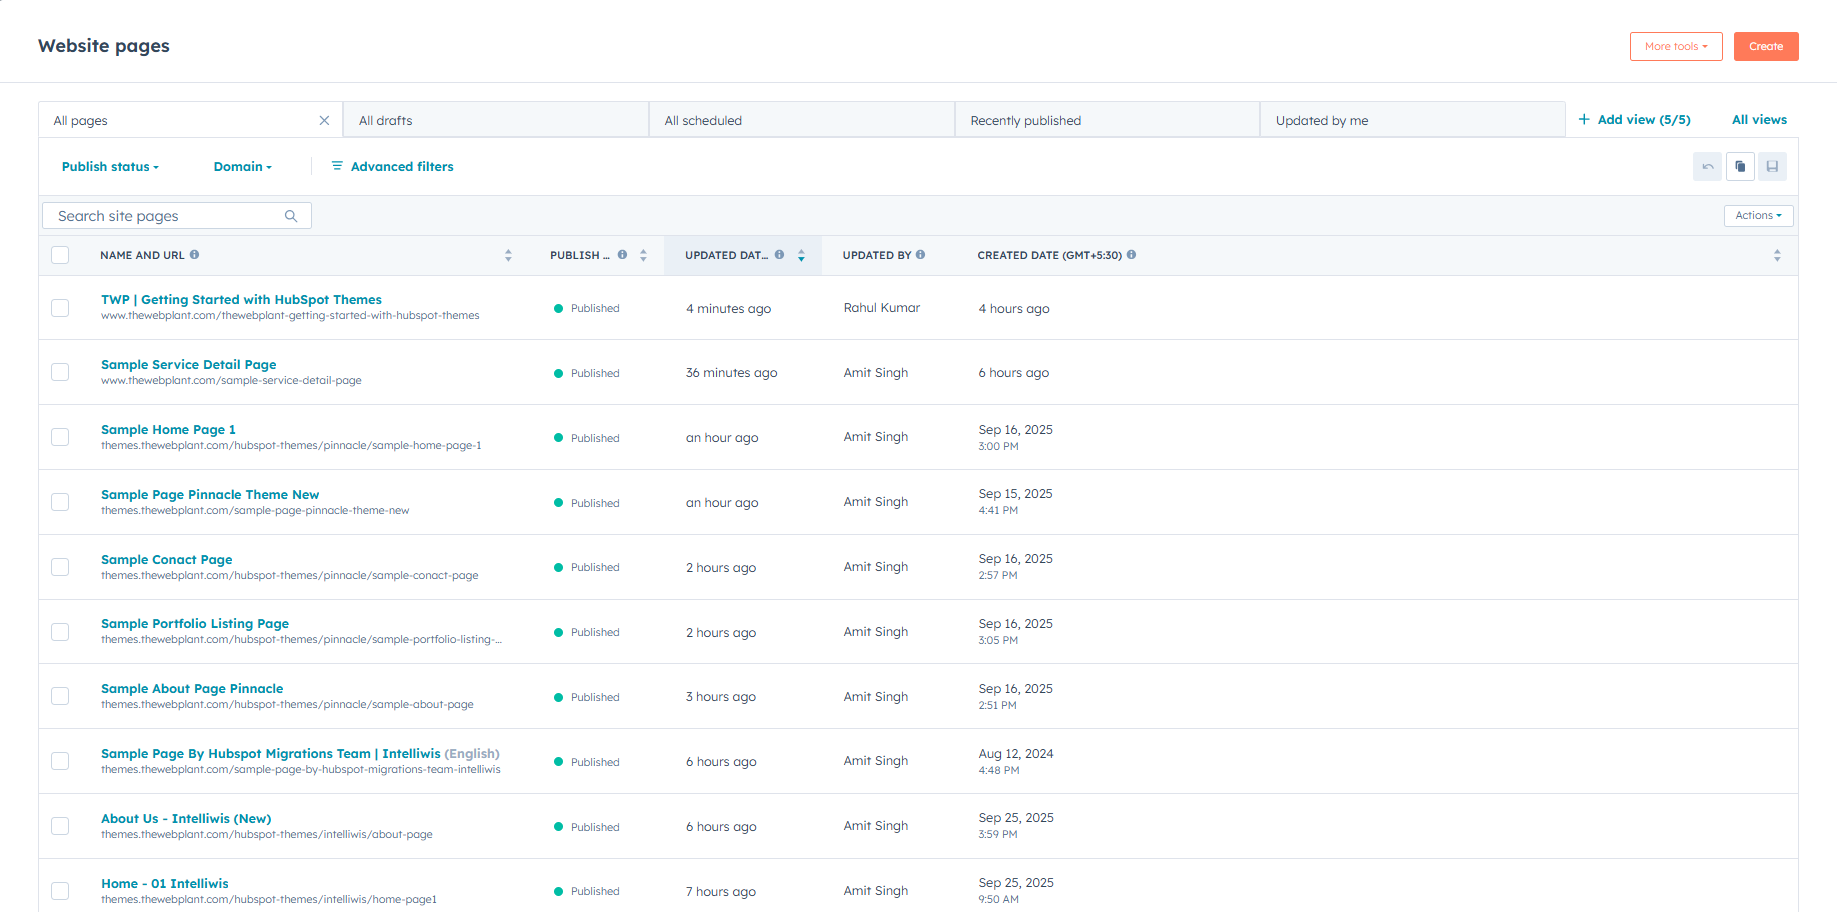Open Home - 01 Intelliwis link
This screenshot has height=912, width=1837.
tap(165, 883)
